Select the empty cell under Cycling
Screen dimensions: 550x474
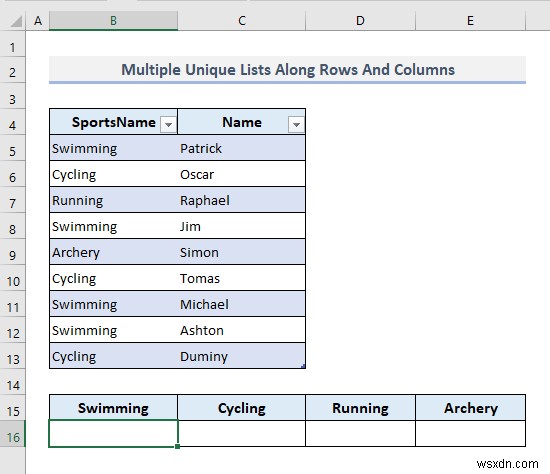[242, 434]
